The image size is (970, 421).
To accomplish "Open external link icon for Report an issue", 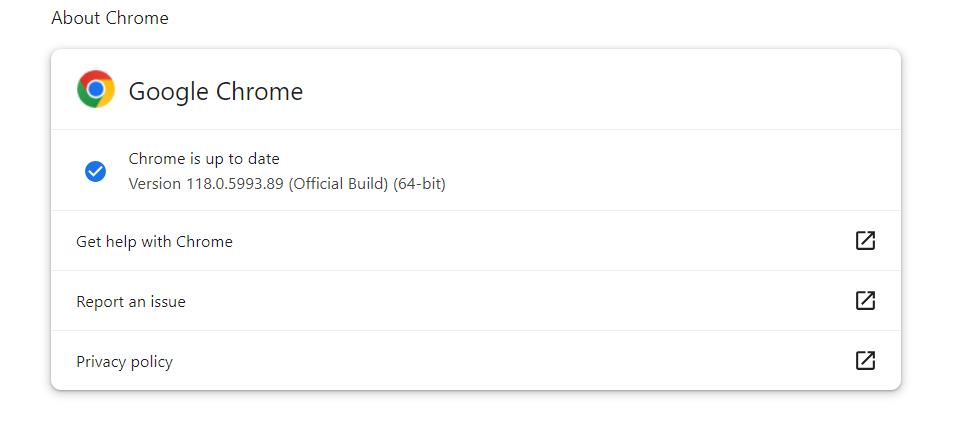I will point(865,301).
